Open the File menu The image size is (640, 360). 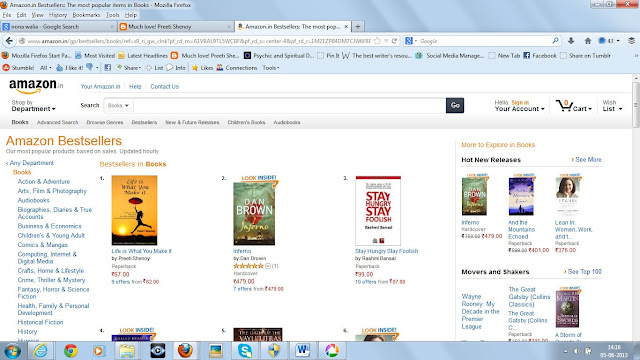7,15
